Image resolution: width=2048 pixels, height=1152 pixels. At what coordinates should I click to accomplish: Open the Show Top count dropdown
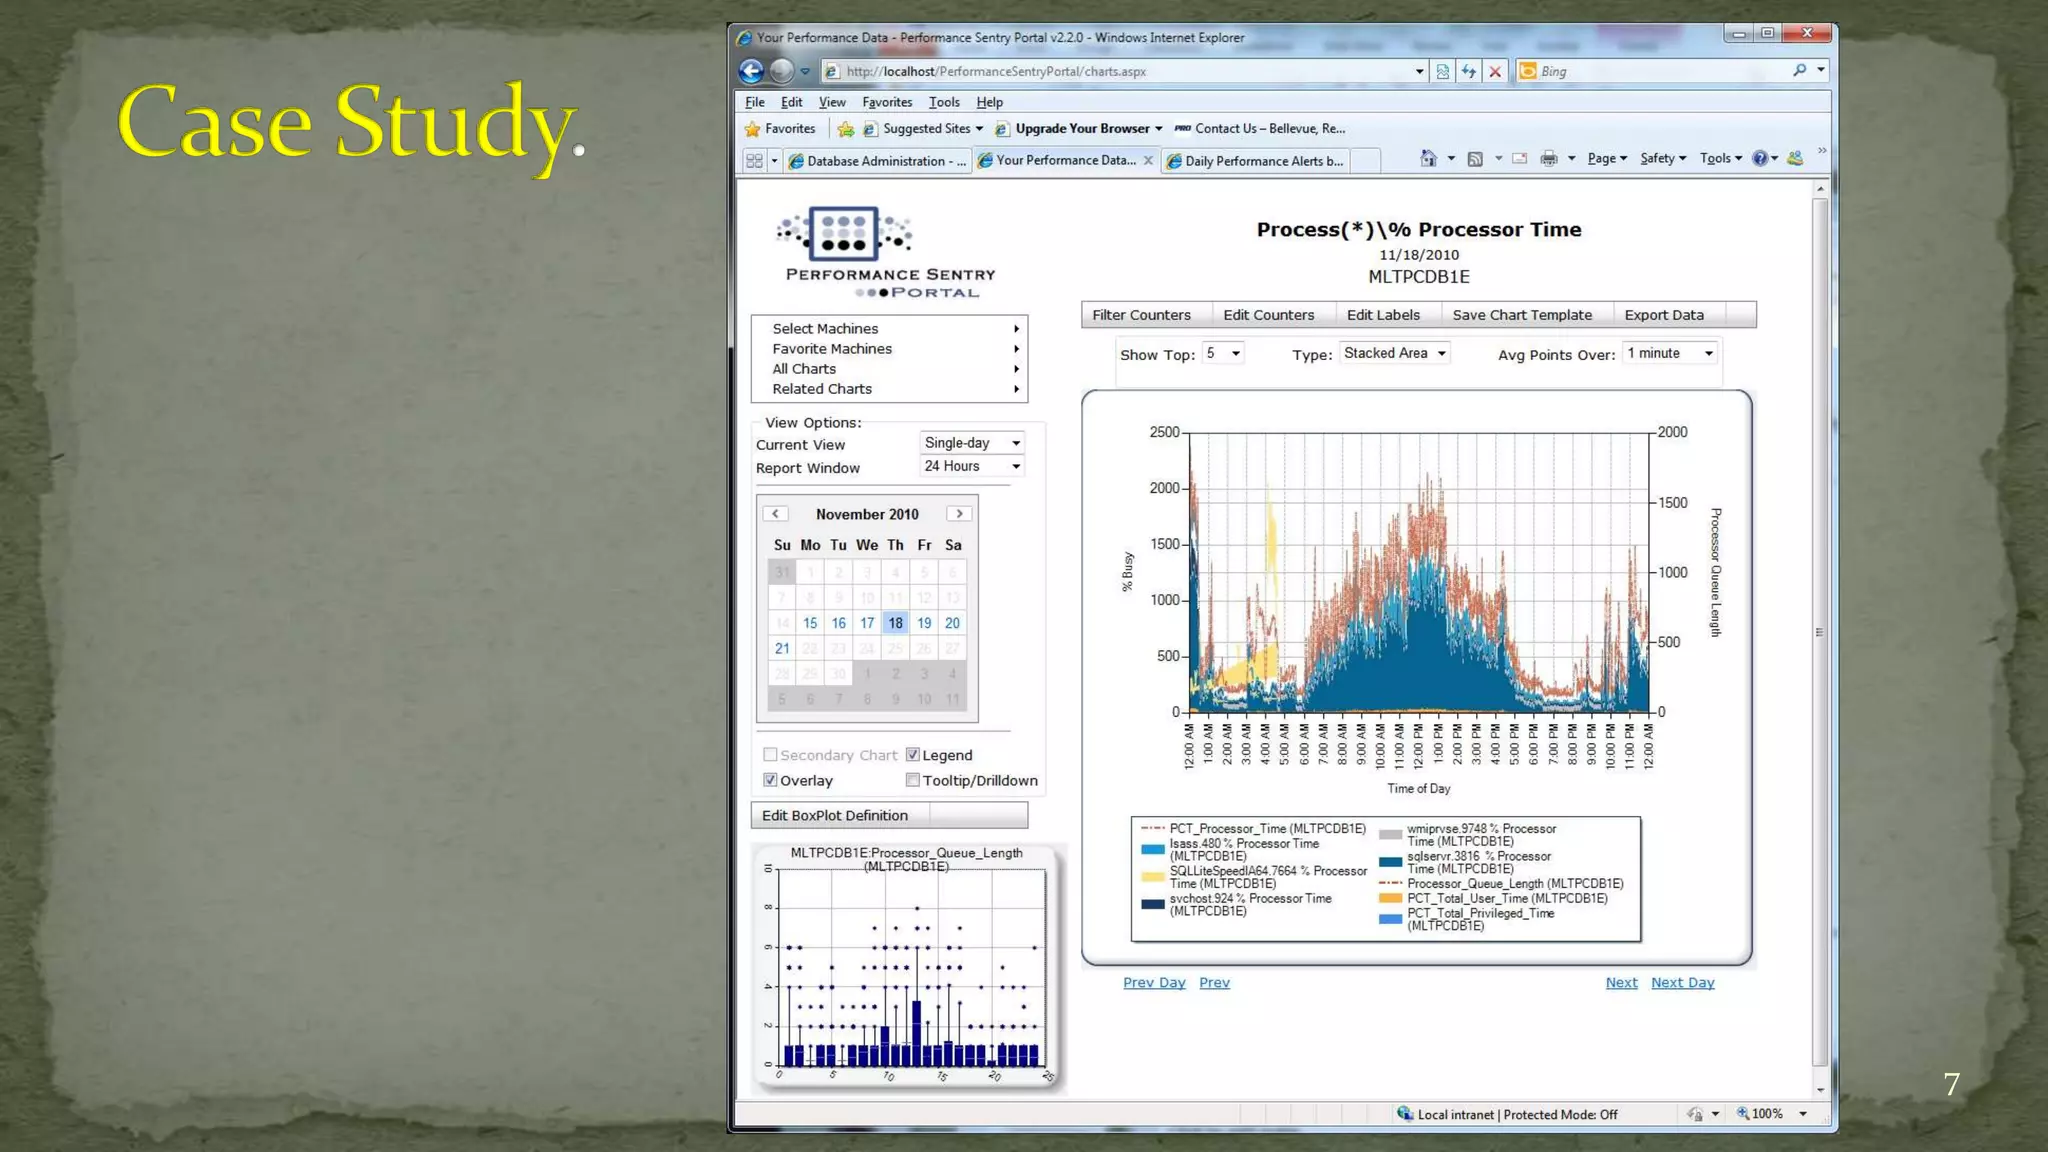tap(1222, 353)
